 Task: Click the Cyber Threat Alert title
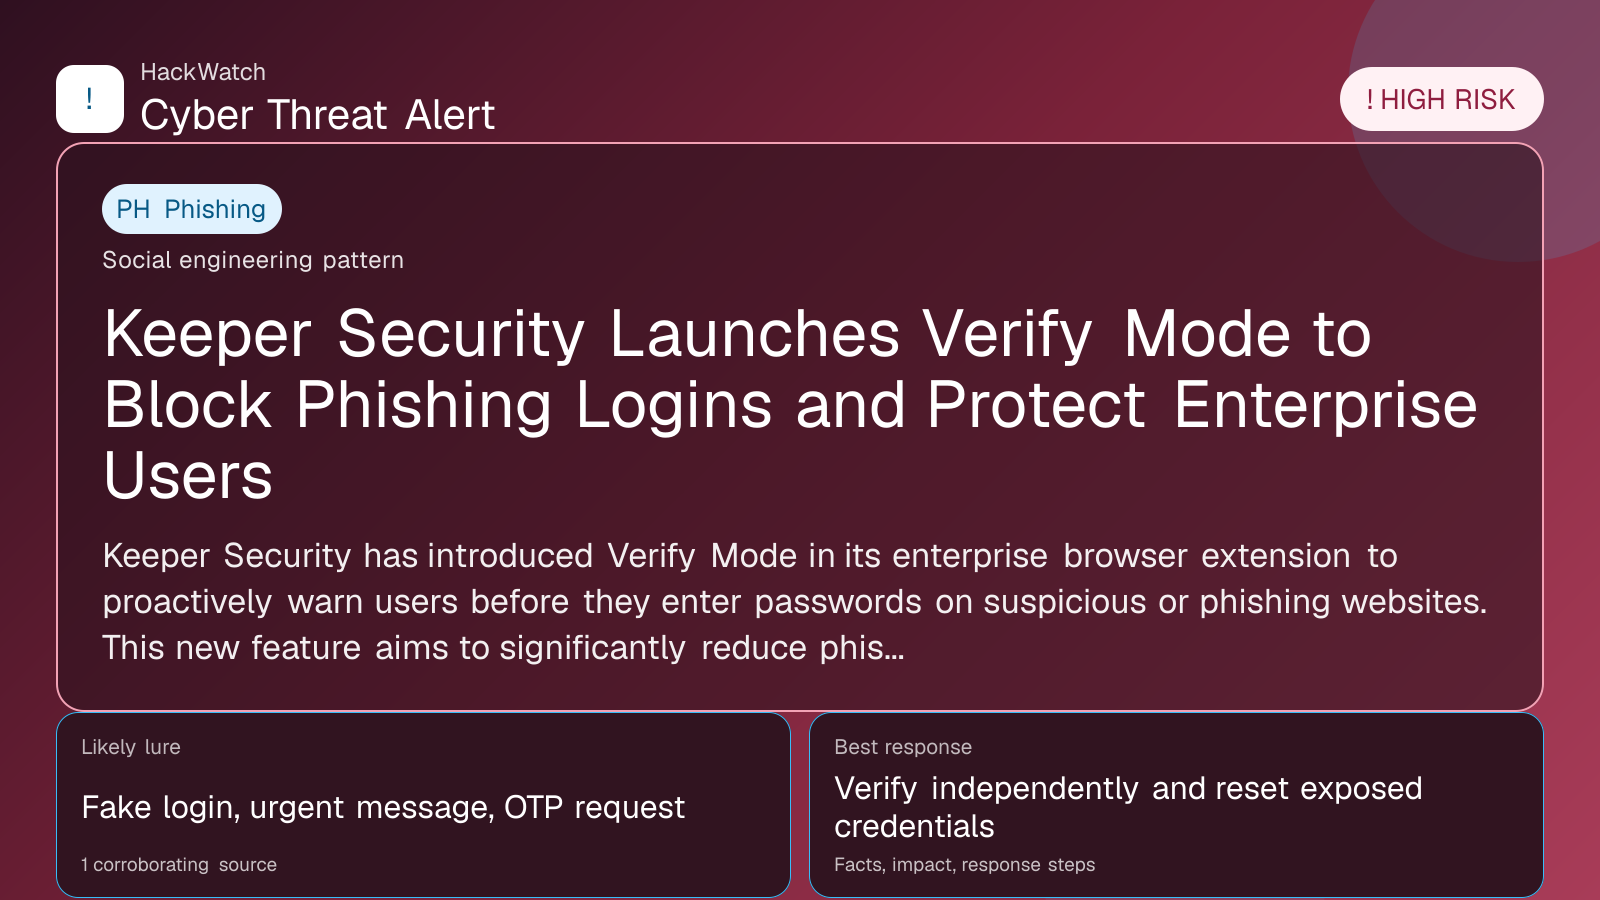click(x=317, y=115)
